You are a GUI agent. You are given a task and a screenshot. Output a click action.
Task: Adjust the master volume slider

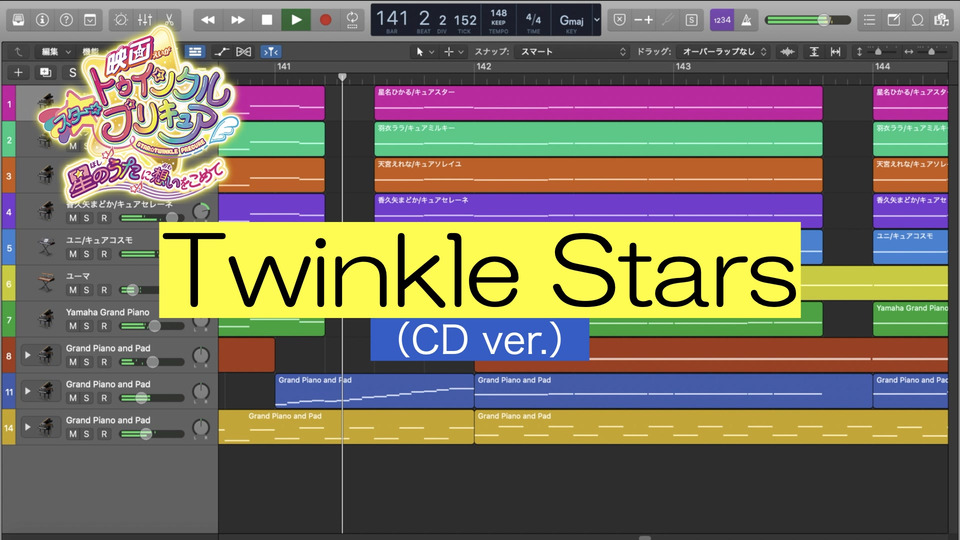click(808, 20)
